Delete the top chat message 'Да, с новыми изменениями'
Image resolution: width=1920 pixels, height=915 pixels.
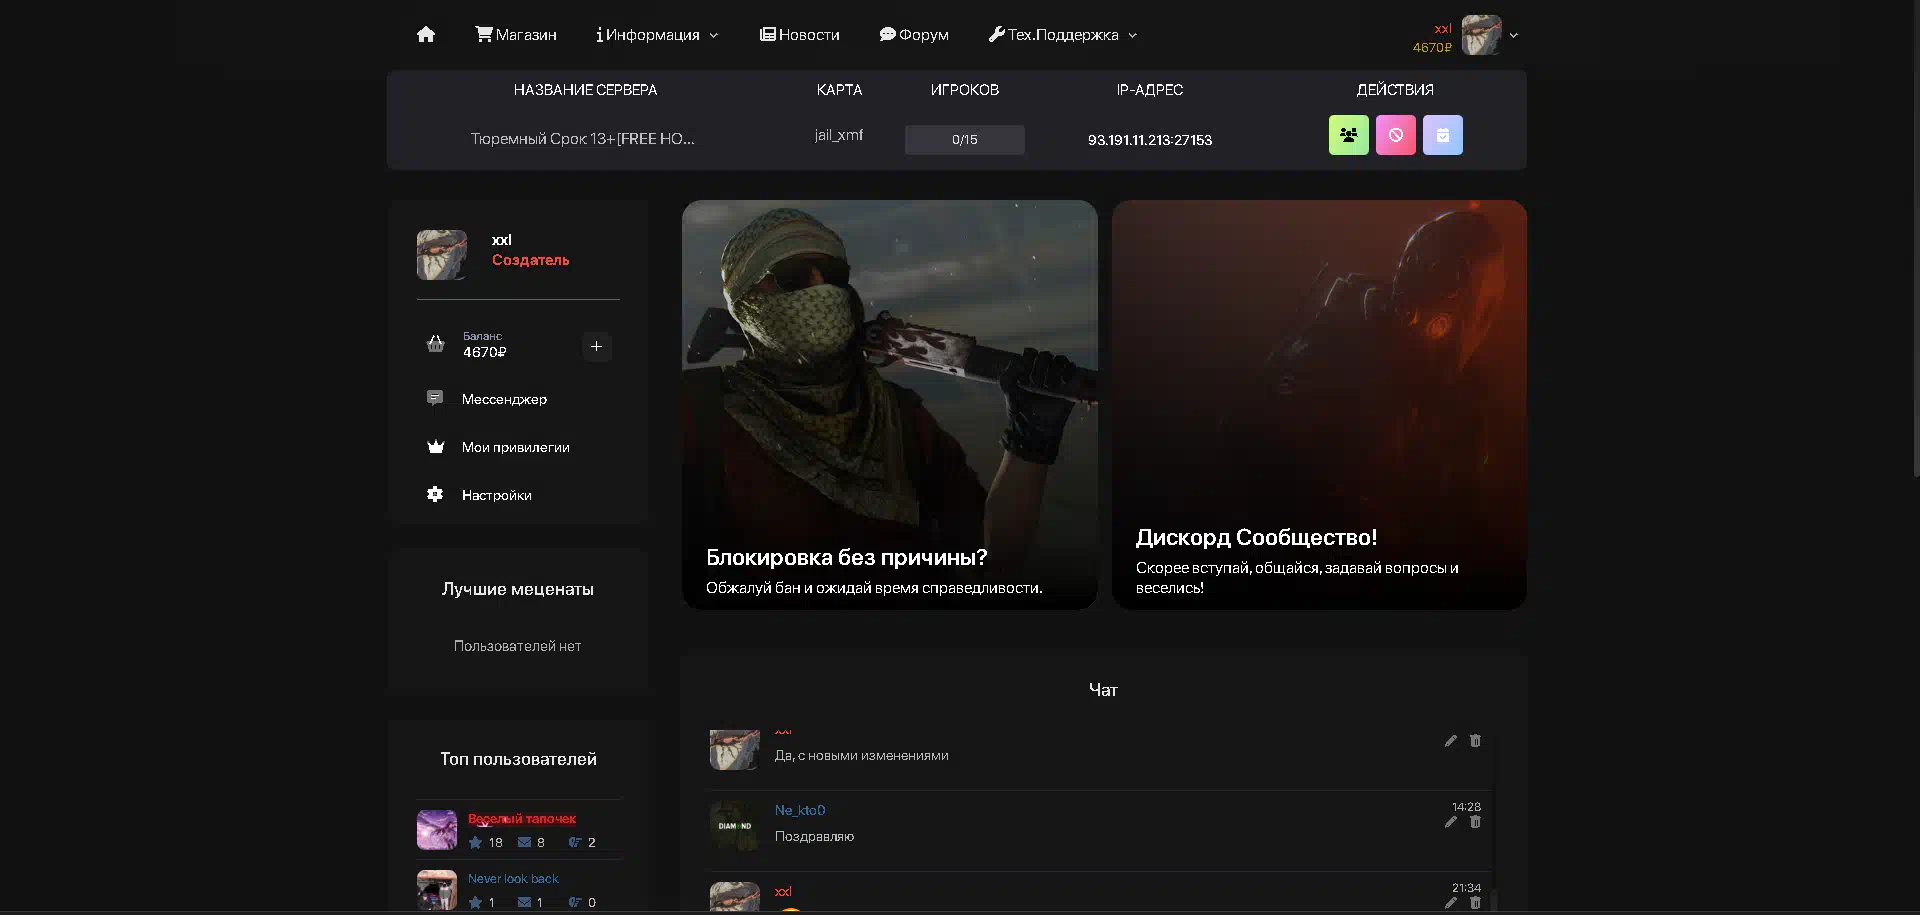(1475, 741)
